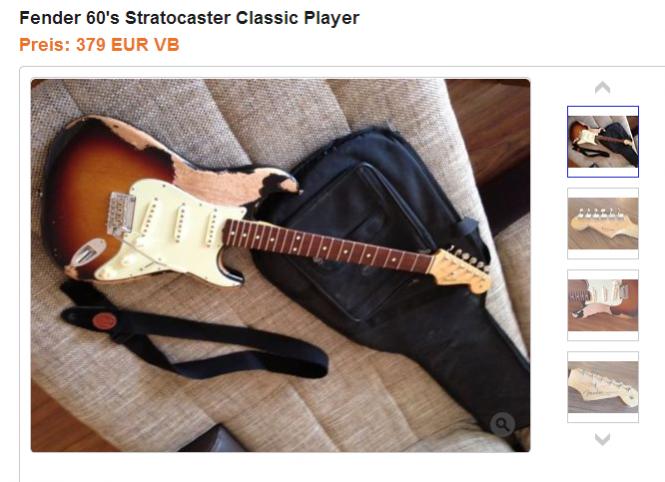Click the neck pickup nearest the fretboard
Viewport: 665px width, 482px height.
pyautogui.click(x=212, y=229)
